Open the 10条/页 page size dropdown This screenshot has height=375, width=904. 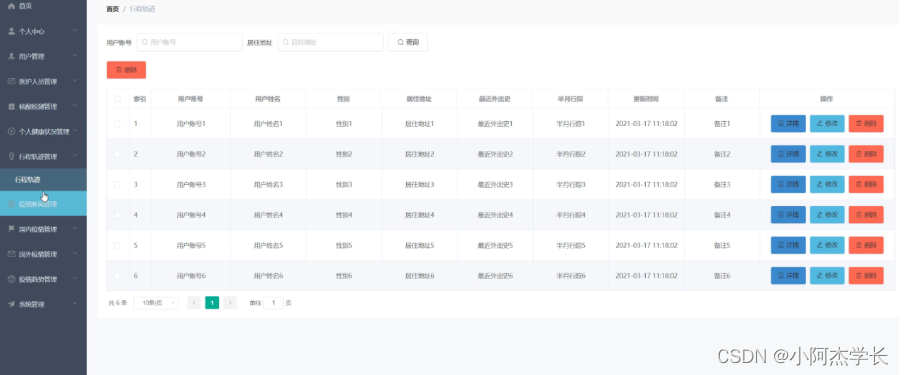tap(156, 303)
